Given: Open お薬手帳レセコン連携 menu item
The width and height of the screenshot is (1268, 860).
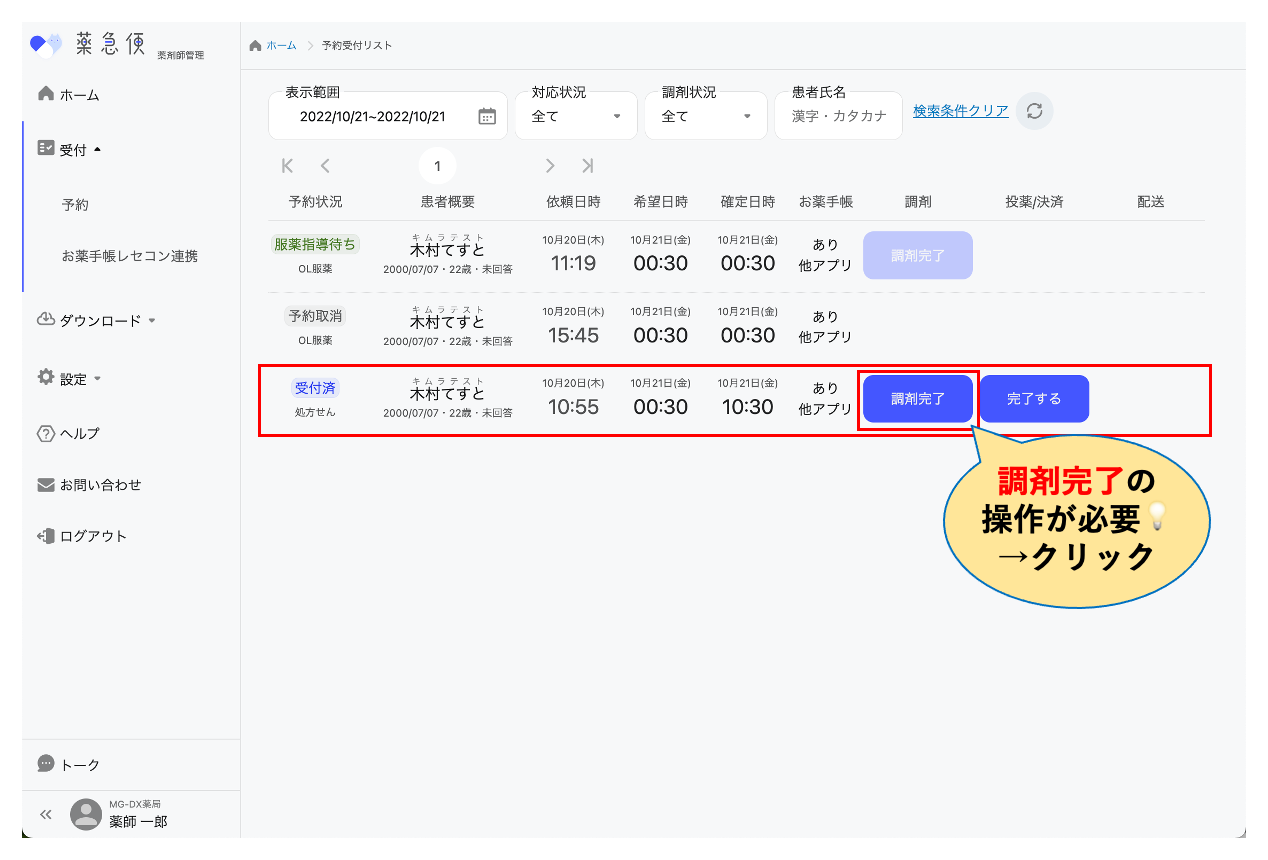Looking at the screenshot, I should 130,256.
